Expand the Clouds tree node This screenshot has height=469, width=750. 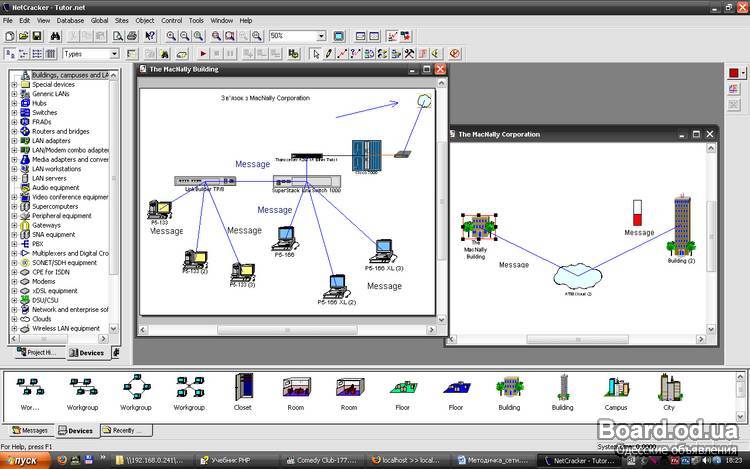point(14,319)
